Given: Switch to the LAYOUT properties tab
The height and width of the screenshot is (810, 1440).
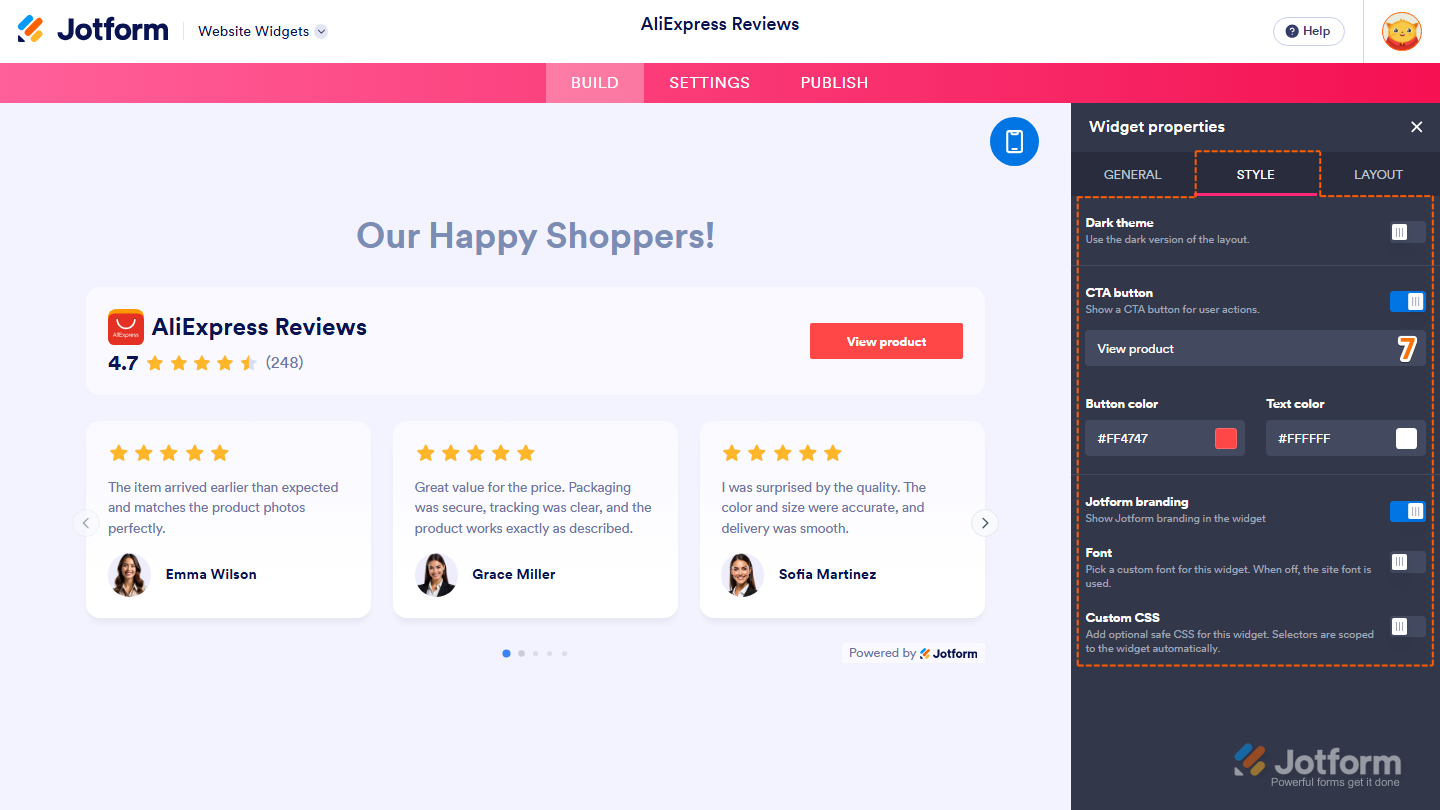Looking at the screenshot, I should click(x=1379, y=174).
